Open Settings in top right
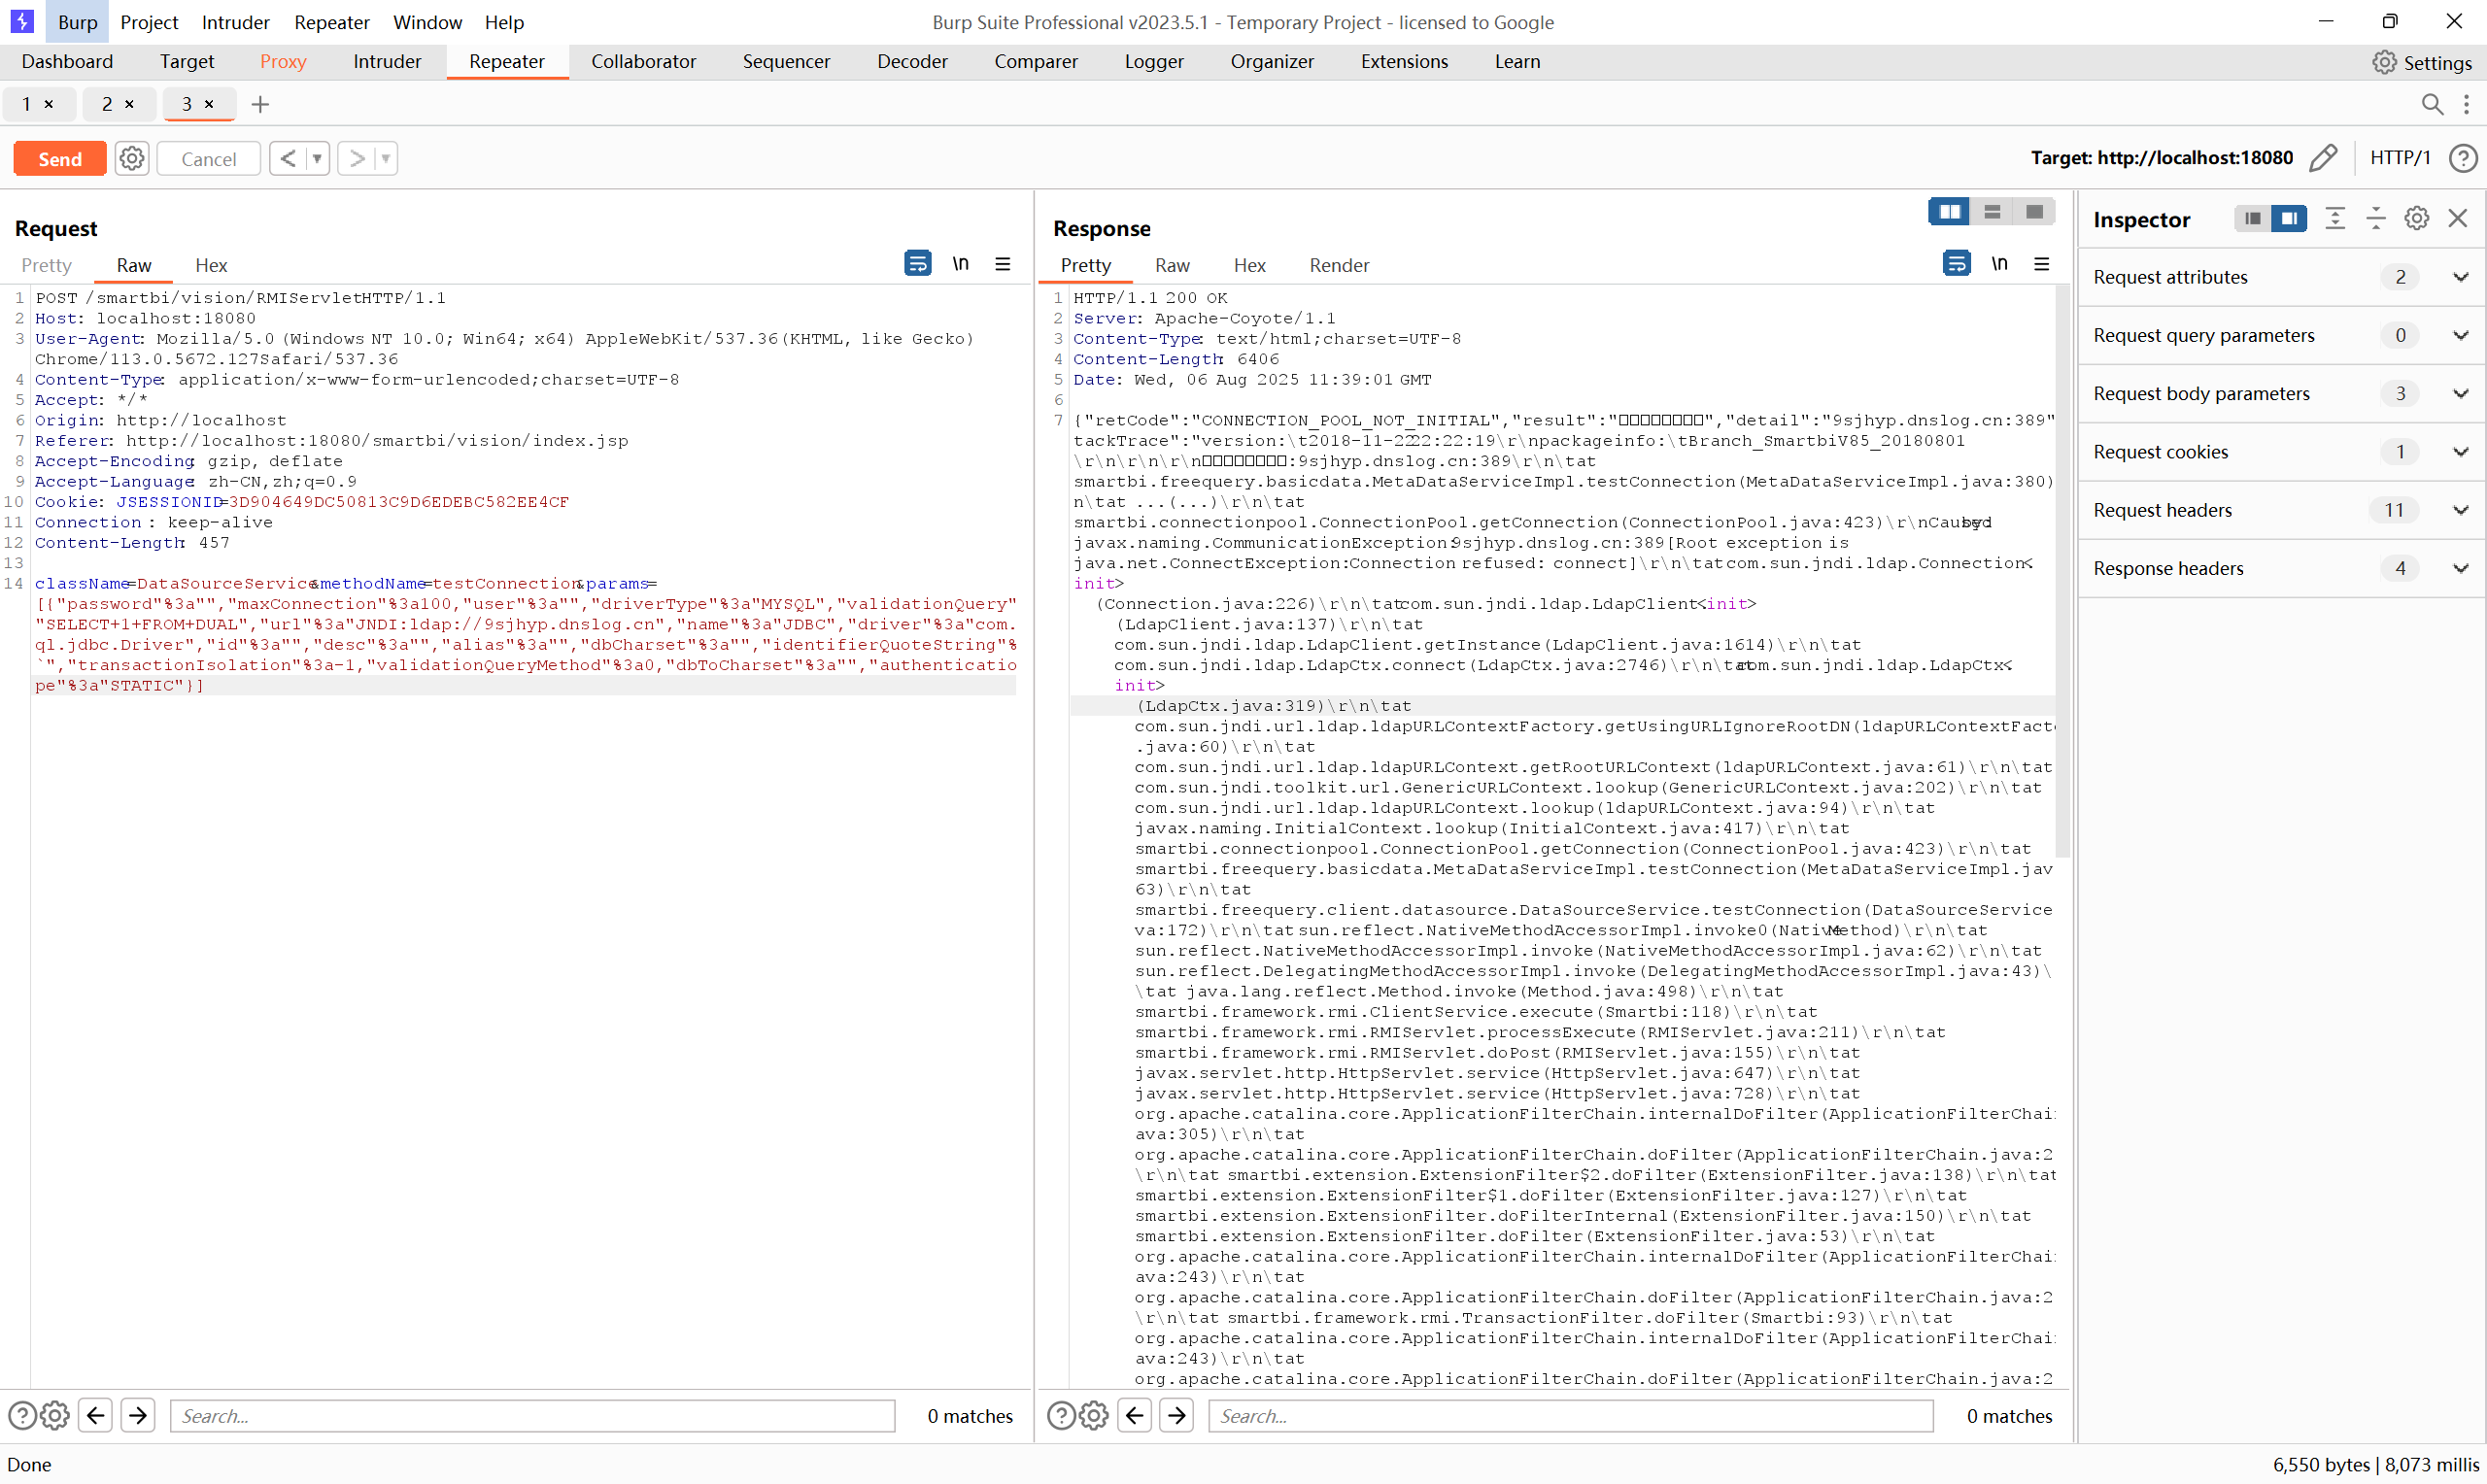Screen dimensions: 2487x1484 [x=2421, y=62]
